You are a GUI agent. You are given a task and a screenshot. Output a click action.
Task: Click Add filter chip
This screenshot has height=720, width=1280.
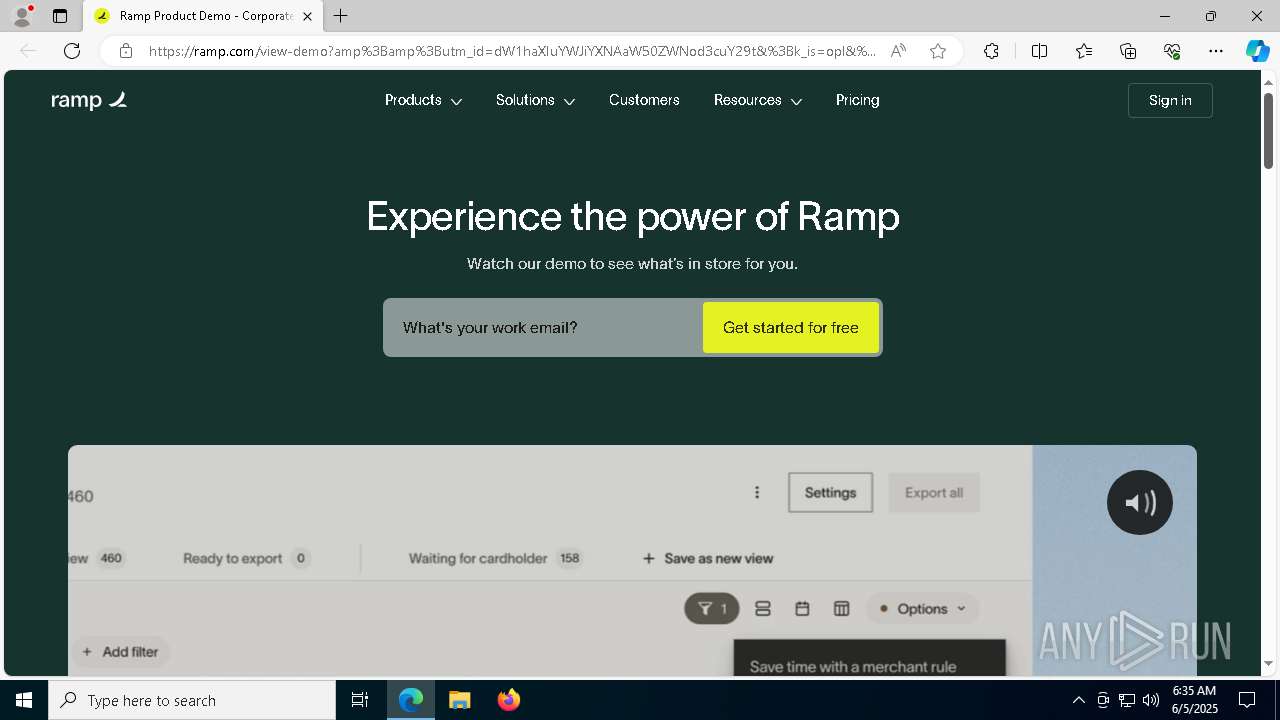point(120,652)
